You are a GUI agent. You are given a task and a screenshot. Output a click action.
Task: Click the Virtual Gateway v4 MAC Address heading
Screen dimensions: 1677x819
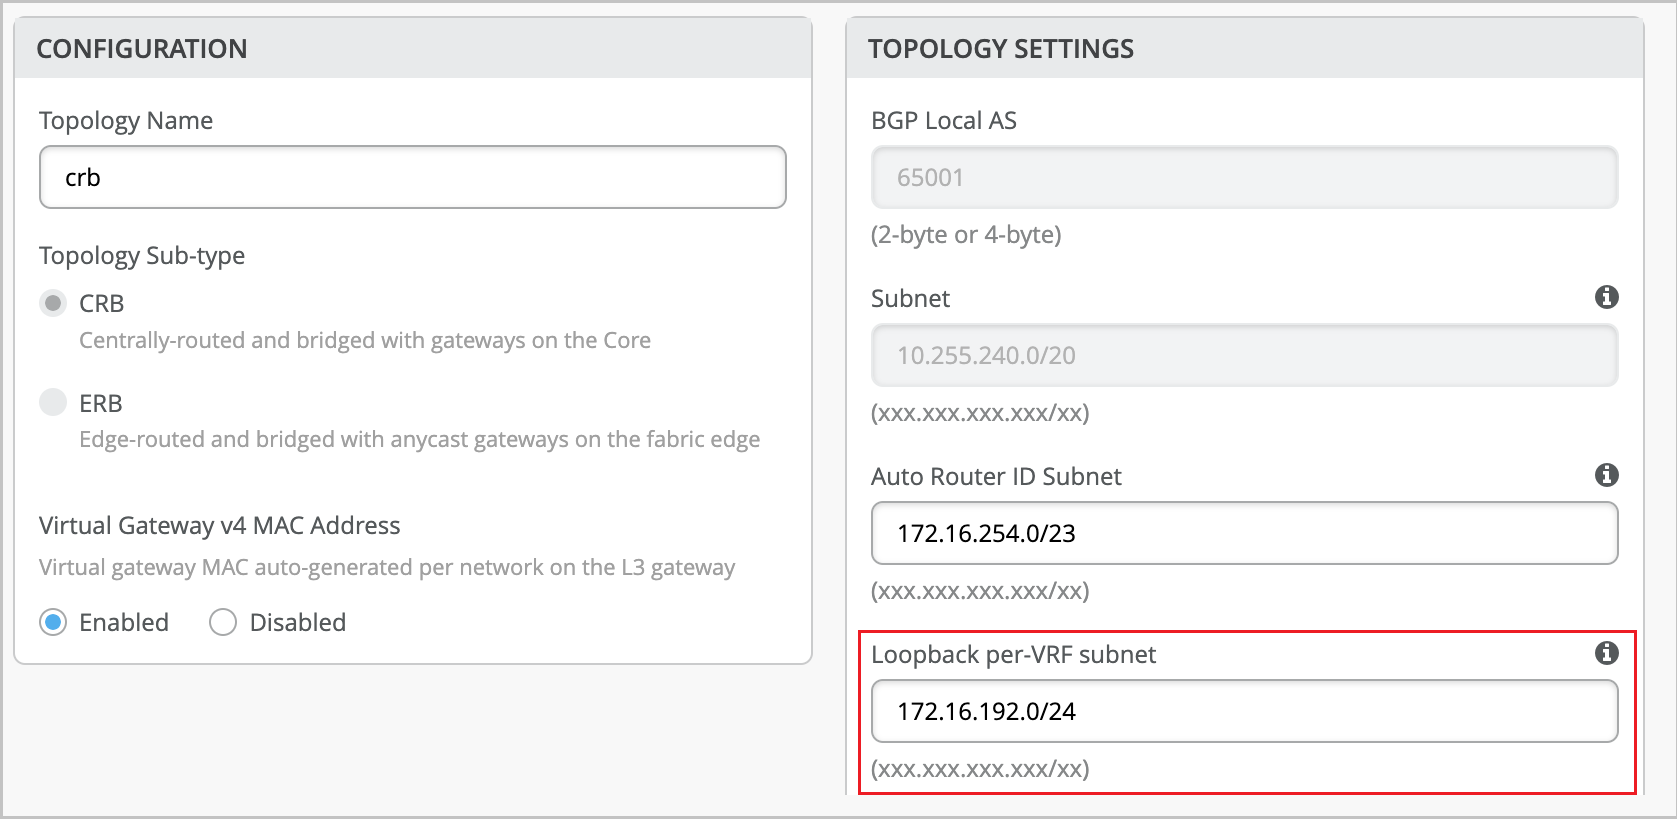[219, 525]
